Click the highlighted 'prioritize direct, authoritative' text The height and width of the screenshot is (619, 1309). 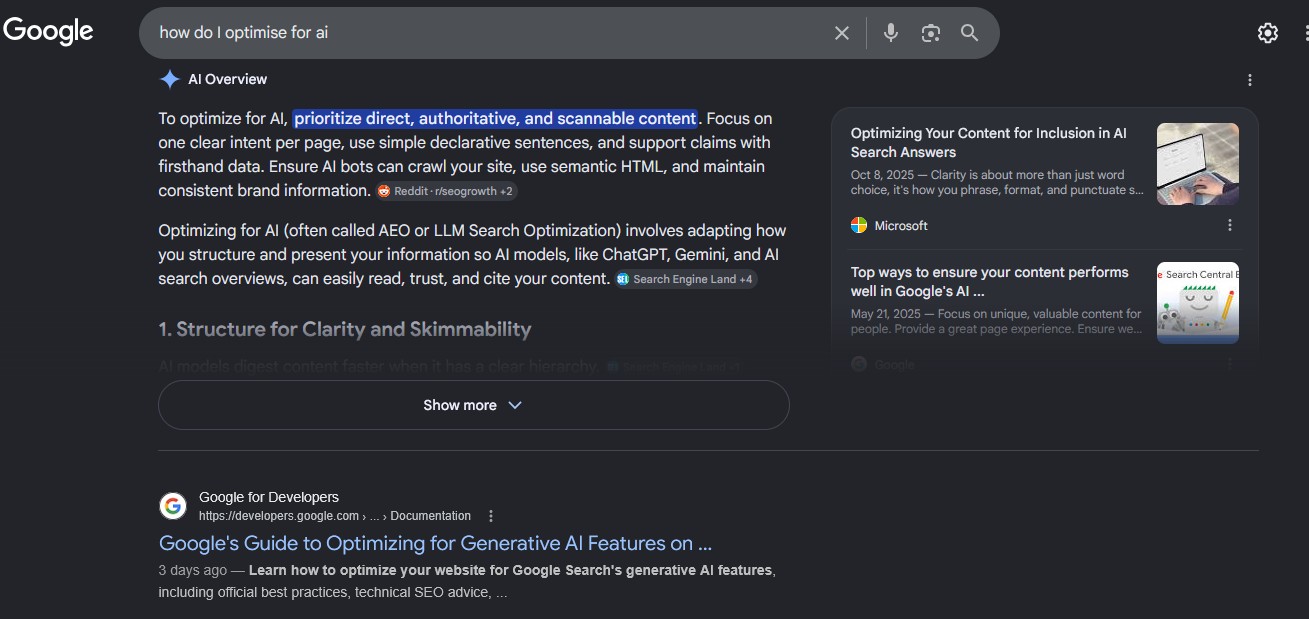pyautogui.click(x=495, y=118)
